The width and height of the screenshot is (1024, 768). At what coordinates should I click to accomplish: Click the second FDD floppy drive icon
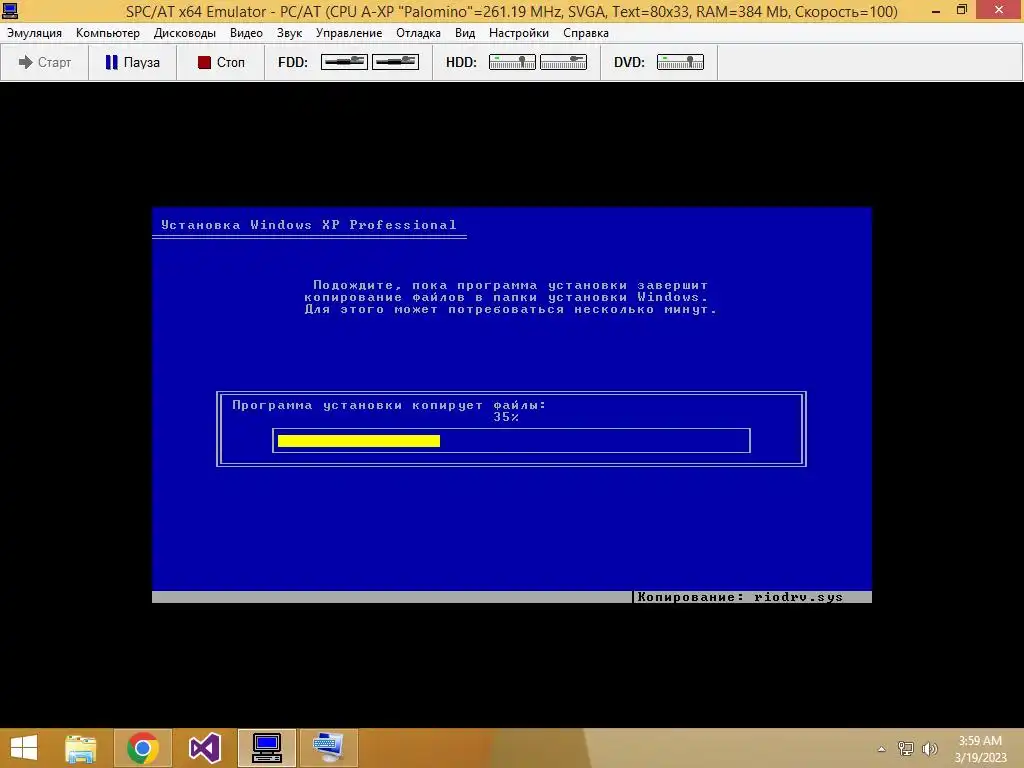pyautogui.click(x=395, y=62)
